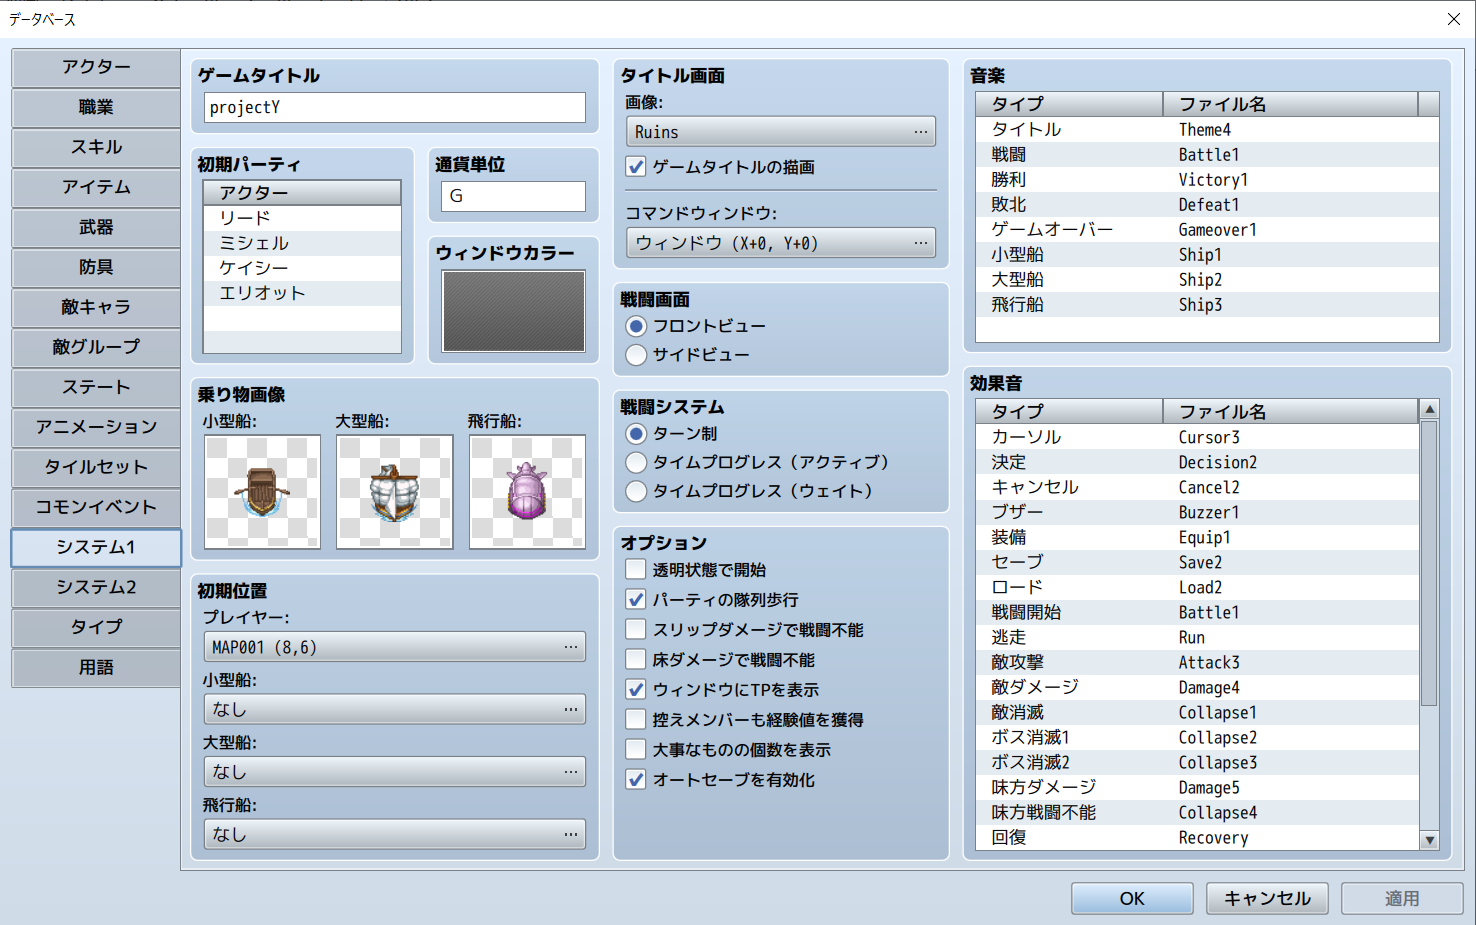This screenshot has width=1476, height=925.
Task: Select the キャンセル sound effect row Cancel2
Action: 1197,488
